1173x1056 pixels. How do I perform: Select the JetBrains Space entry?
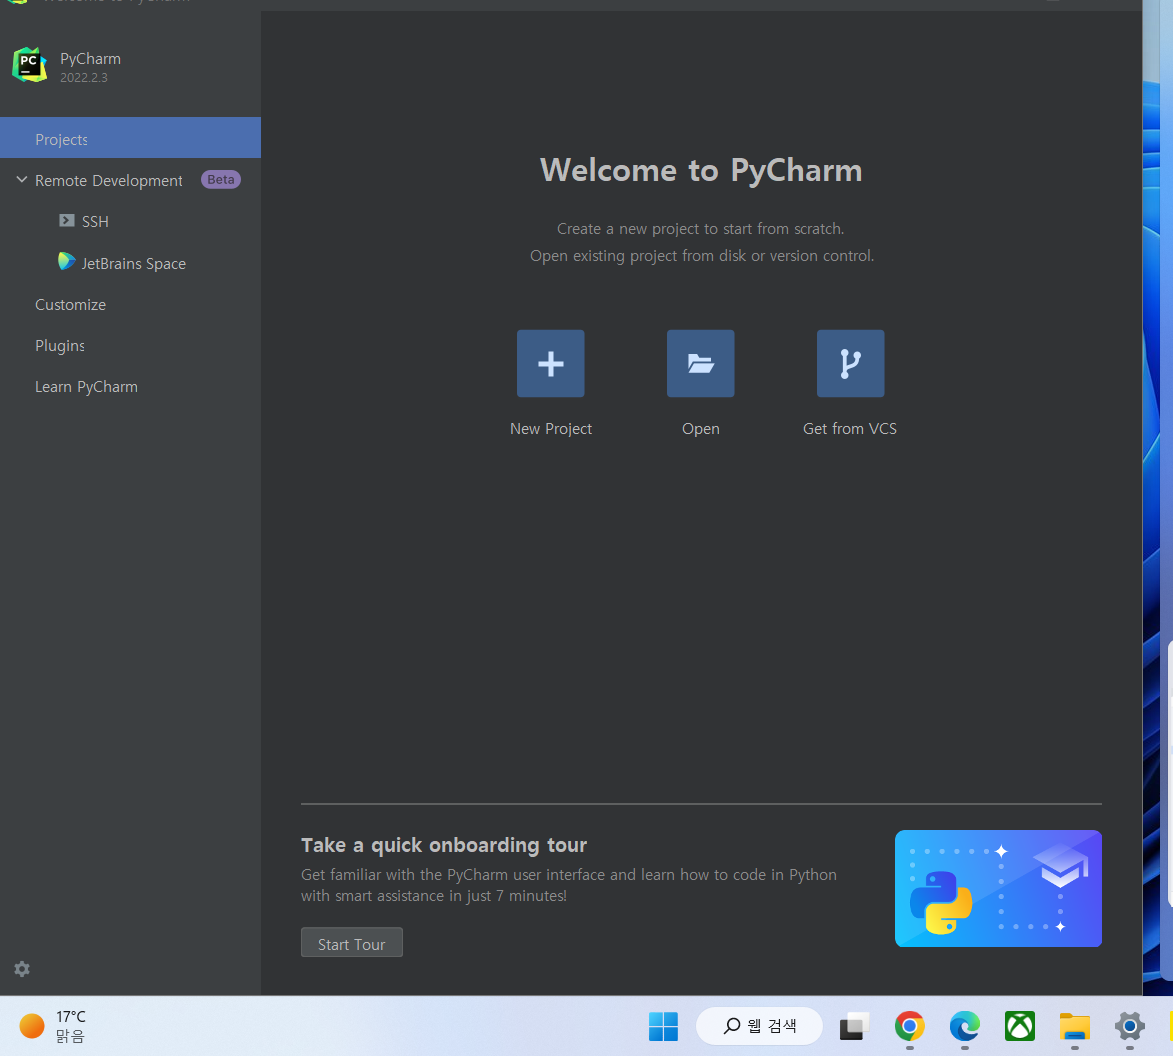pos(133,263)
